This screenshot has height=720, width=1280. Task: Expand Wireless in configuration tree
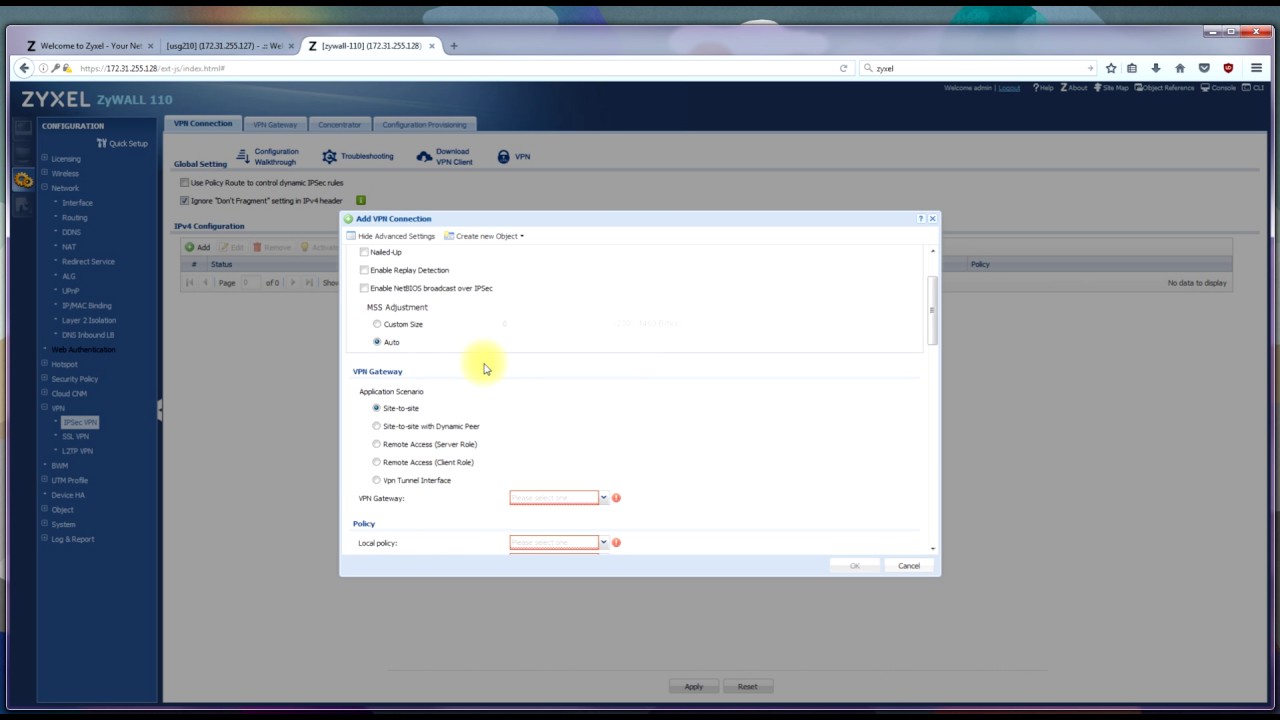(x=44, y=173)
